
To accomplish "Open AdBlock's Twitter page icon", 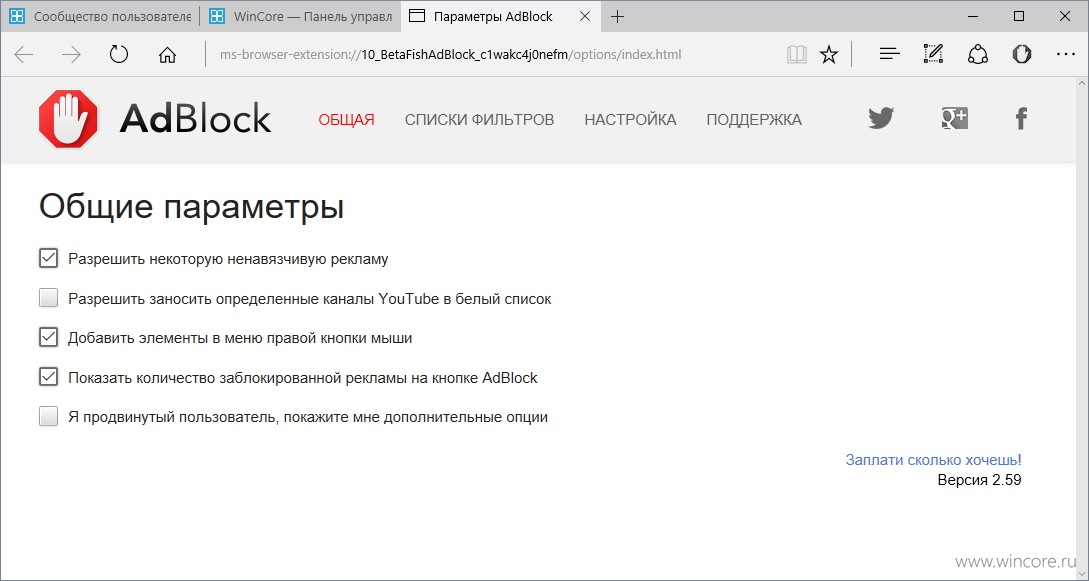I will pyautogui.click(x=881, y=119).
